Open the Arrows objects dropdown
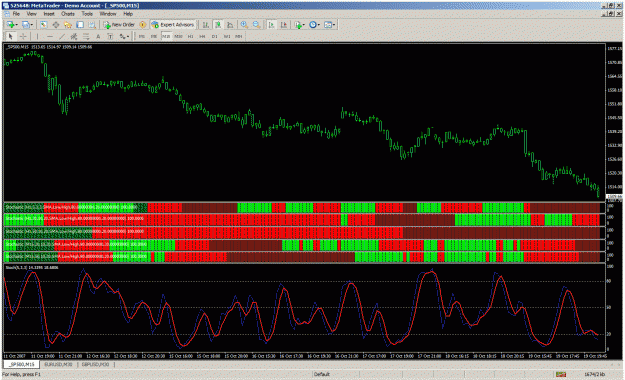 124,37
